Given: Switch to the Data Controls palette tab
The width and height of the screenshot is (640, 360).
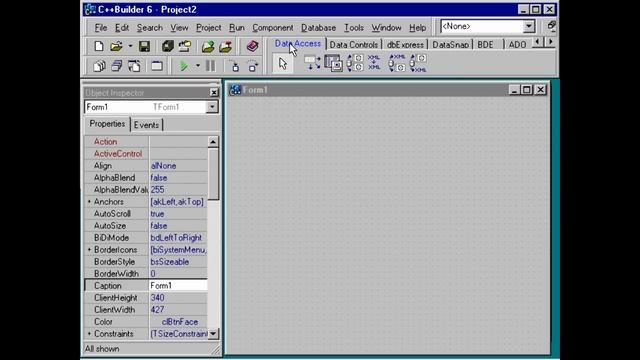Looking at the screenshot, I should click(x=354, y=44).
